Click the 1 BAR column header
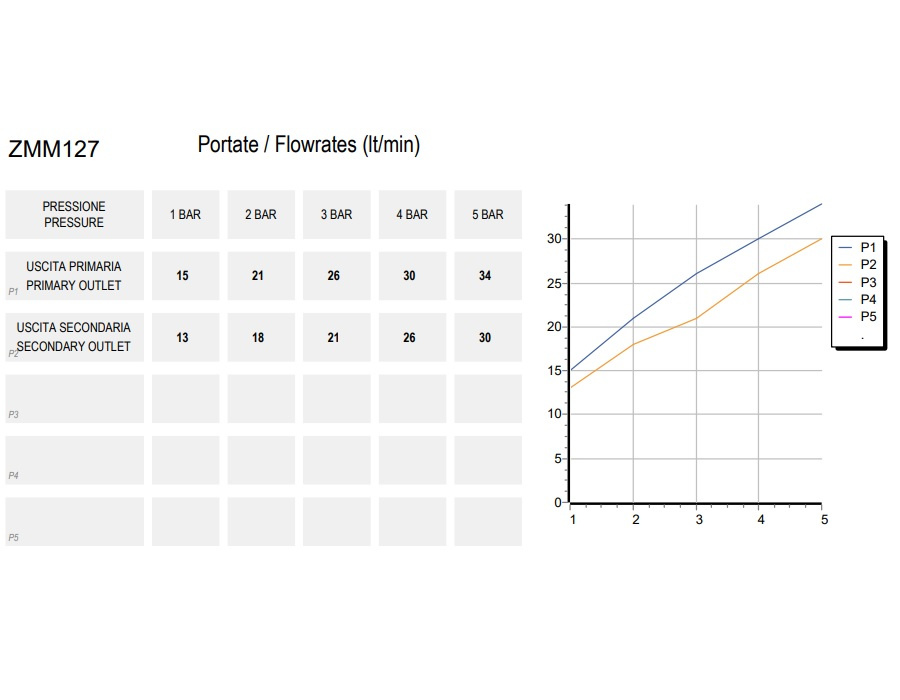Image resolution: width=900 pixels, height=700 pixels. click(x=185, y=215)
